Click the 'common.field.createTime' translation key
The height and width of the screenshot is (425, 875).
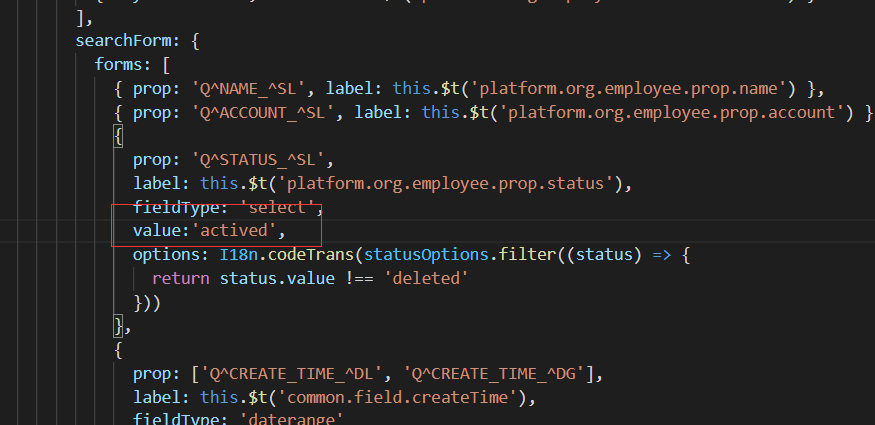[397, 398]
